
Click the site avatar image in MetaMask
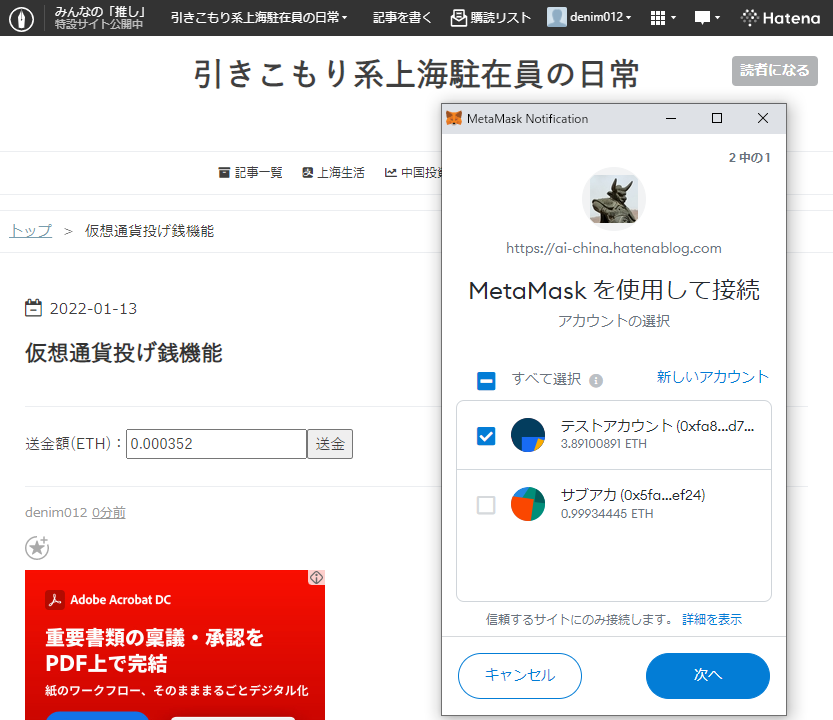pos(614,199)
